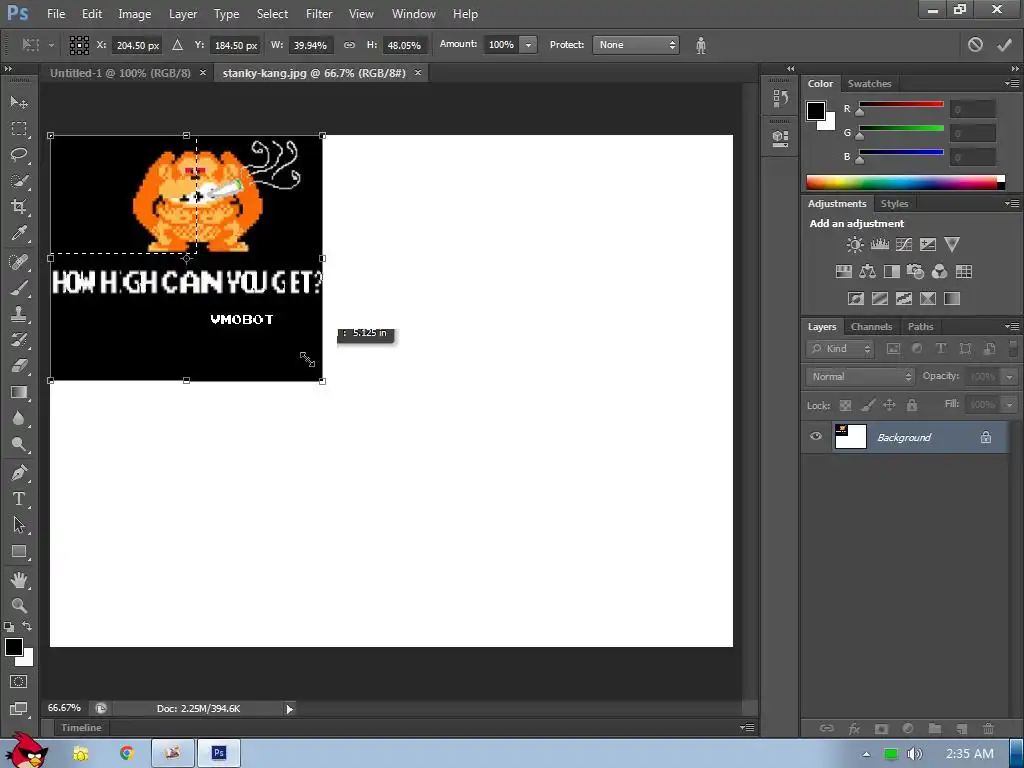Commit the transform with the checkmark

click(1004, 45)
